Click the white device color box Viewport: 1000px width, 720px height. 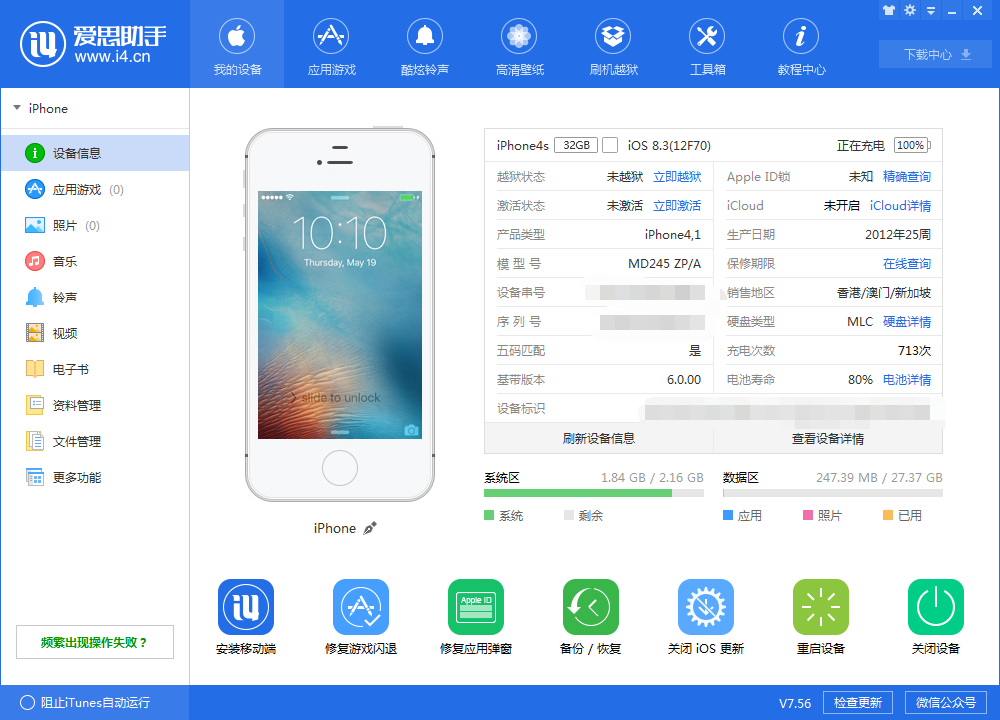click(610, 145)
